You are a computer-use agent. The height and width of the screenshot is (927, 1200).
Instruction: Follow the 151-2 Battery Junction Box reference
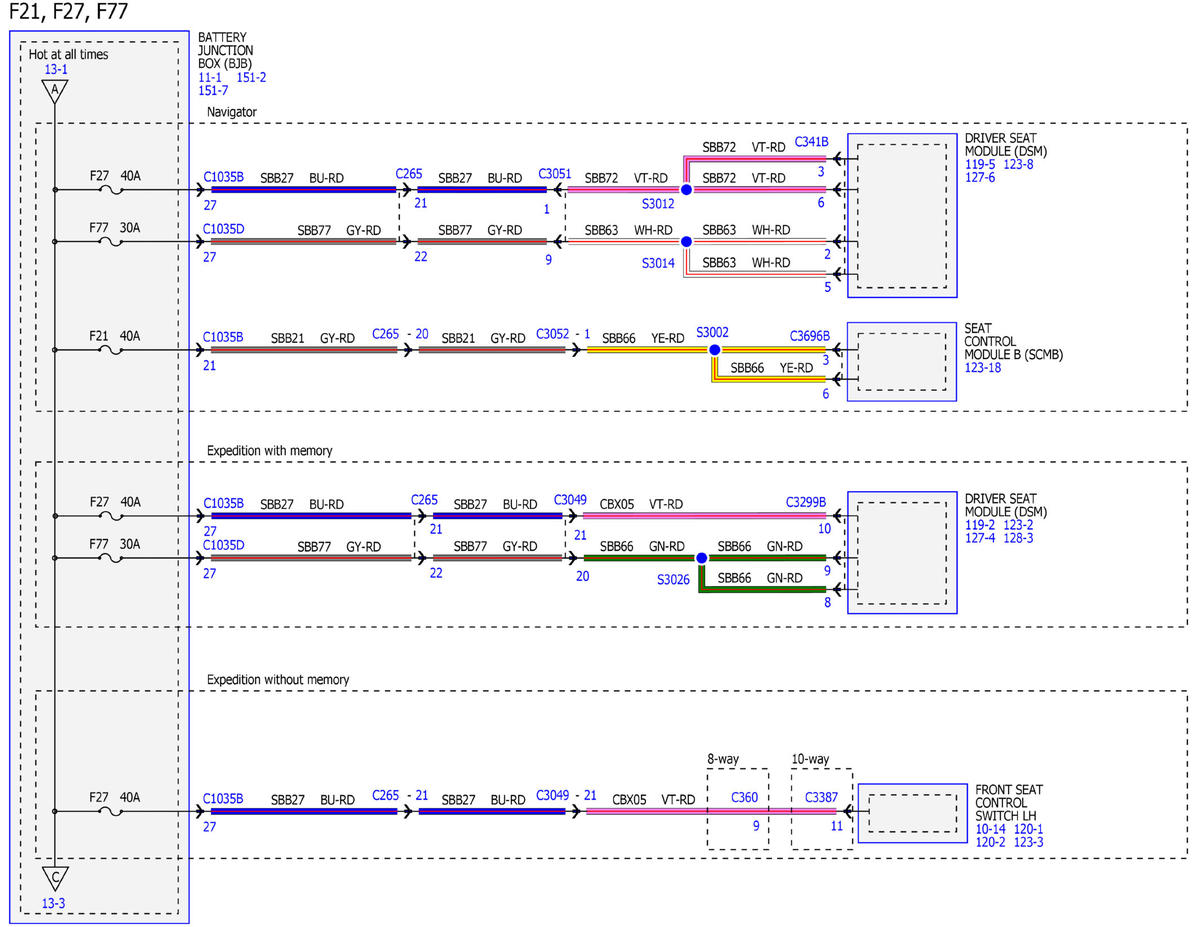click(251, 77)
